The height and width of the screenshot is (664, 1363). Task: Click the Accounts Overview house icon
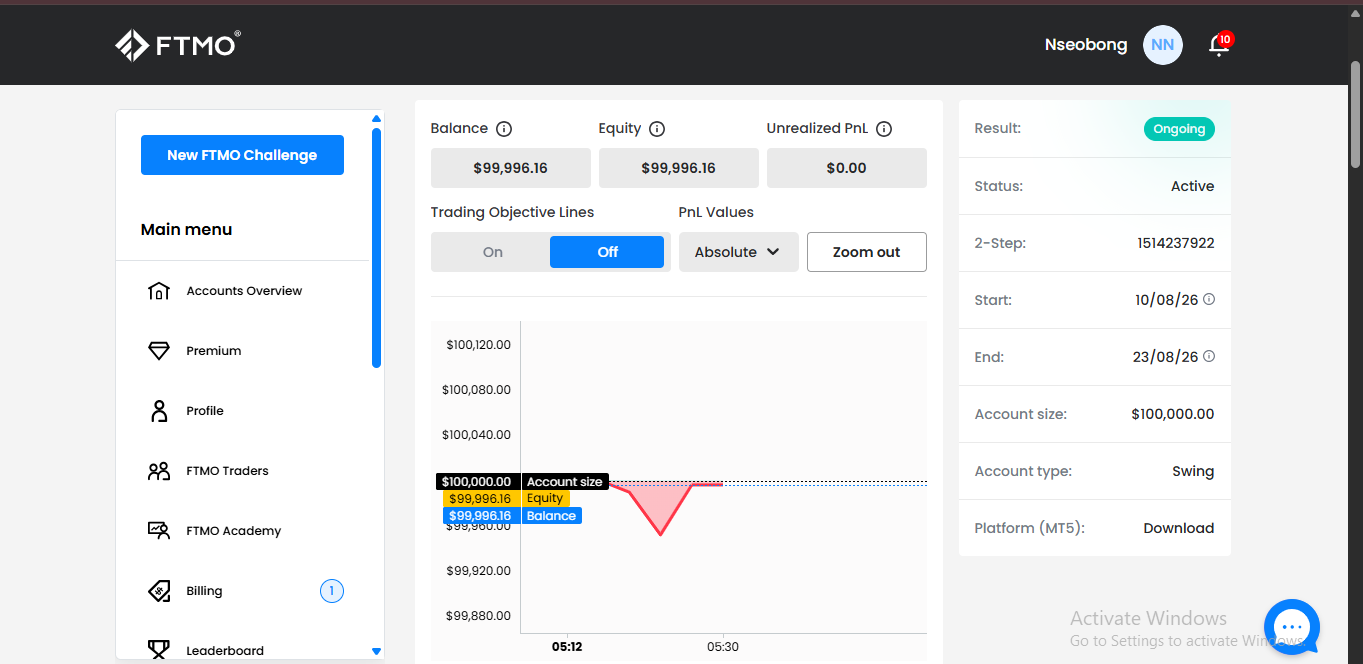click(159, 291)
